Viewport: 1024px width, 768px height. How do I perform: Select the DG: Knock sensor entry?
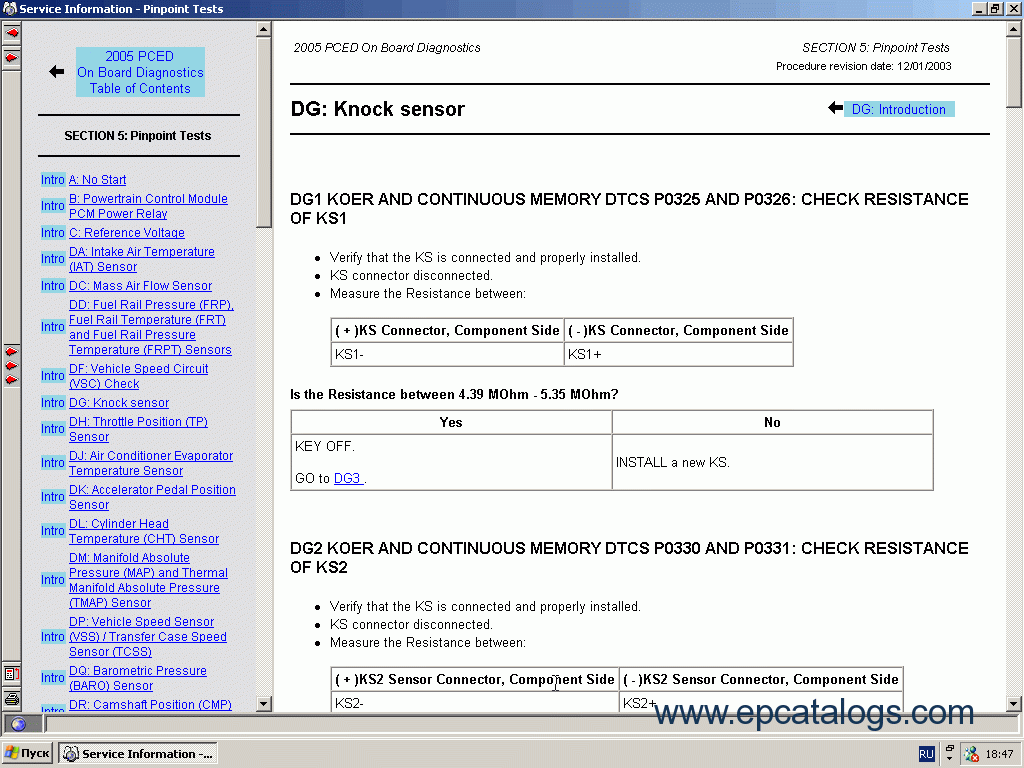click(119, 403)
